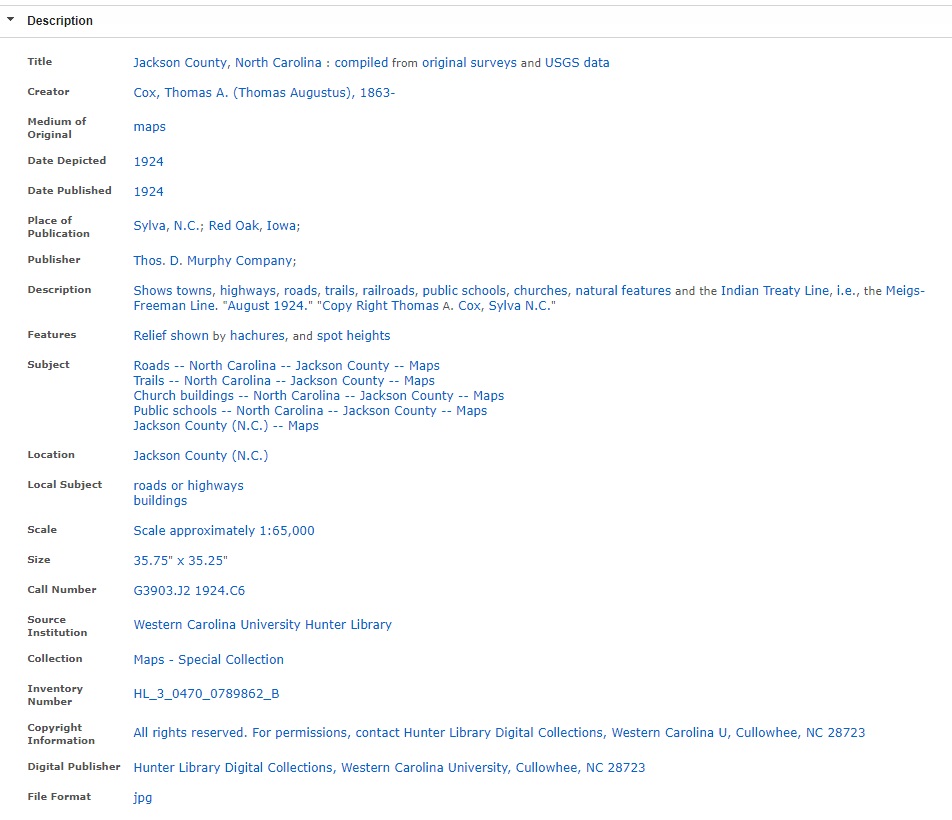Viewport: 952px width, 820px height.
Task: Click the Date Published 1924 link
Action: (x=148, y=191)
